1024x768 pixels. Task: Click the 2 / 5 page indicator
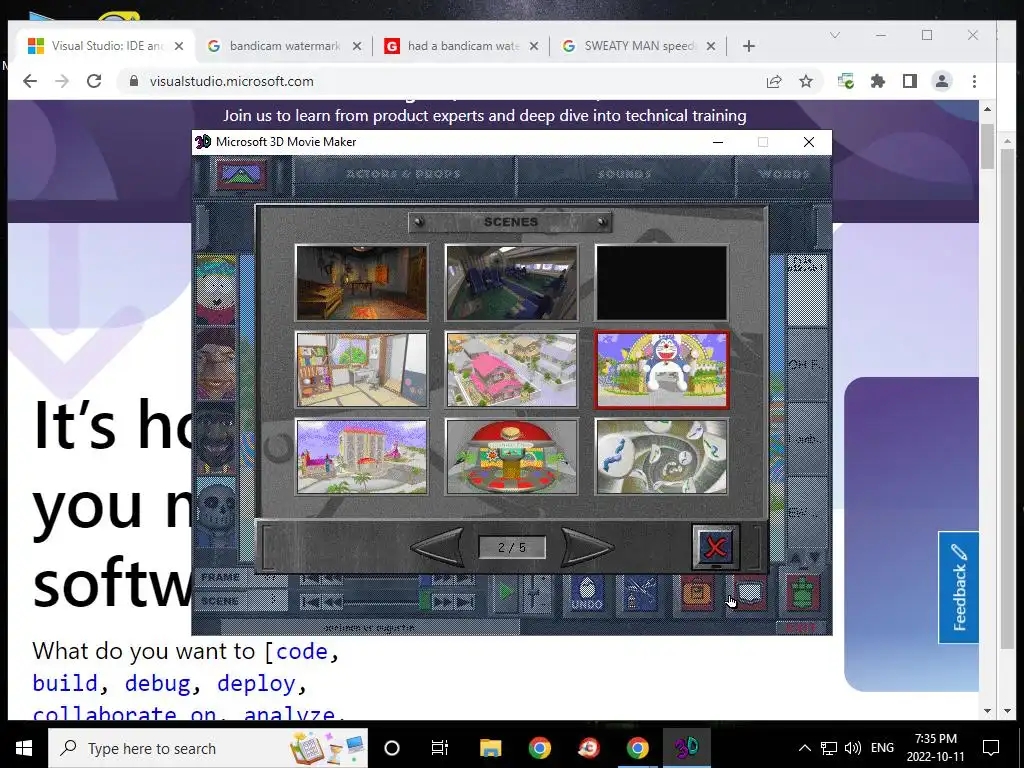[x=512, y=547]
